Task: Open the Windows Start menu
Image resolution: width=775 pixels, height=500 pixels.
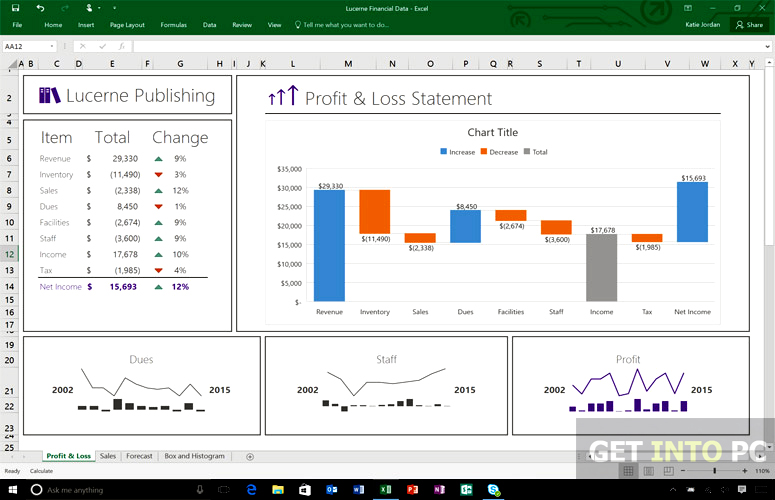Action: click(13, 490)
